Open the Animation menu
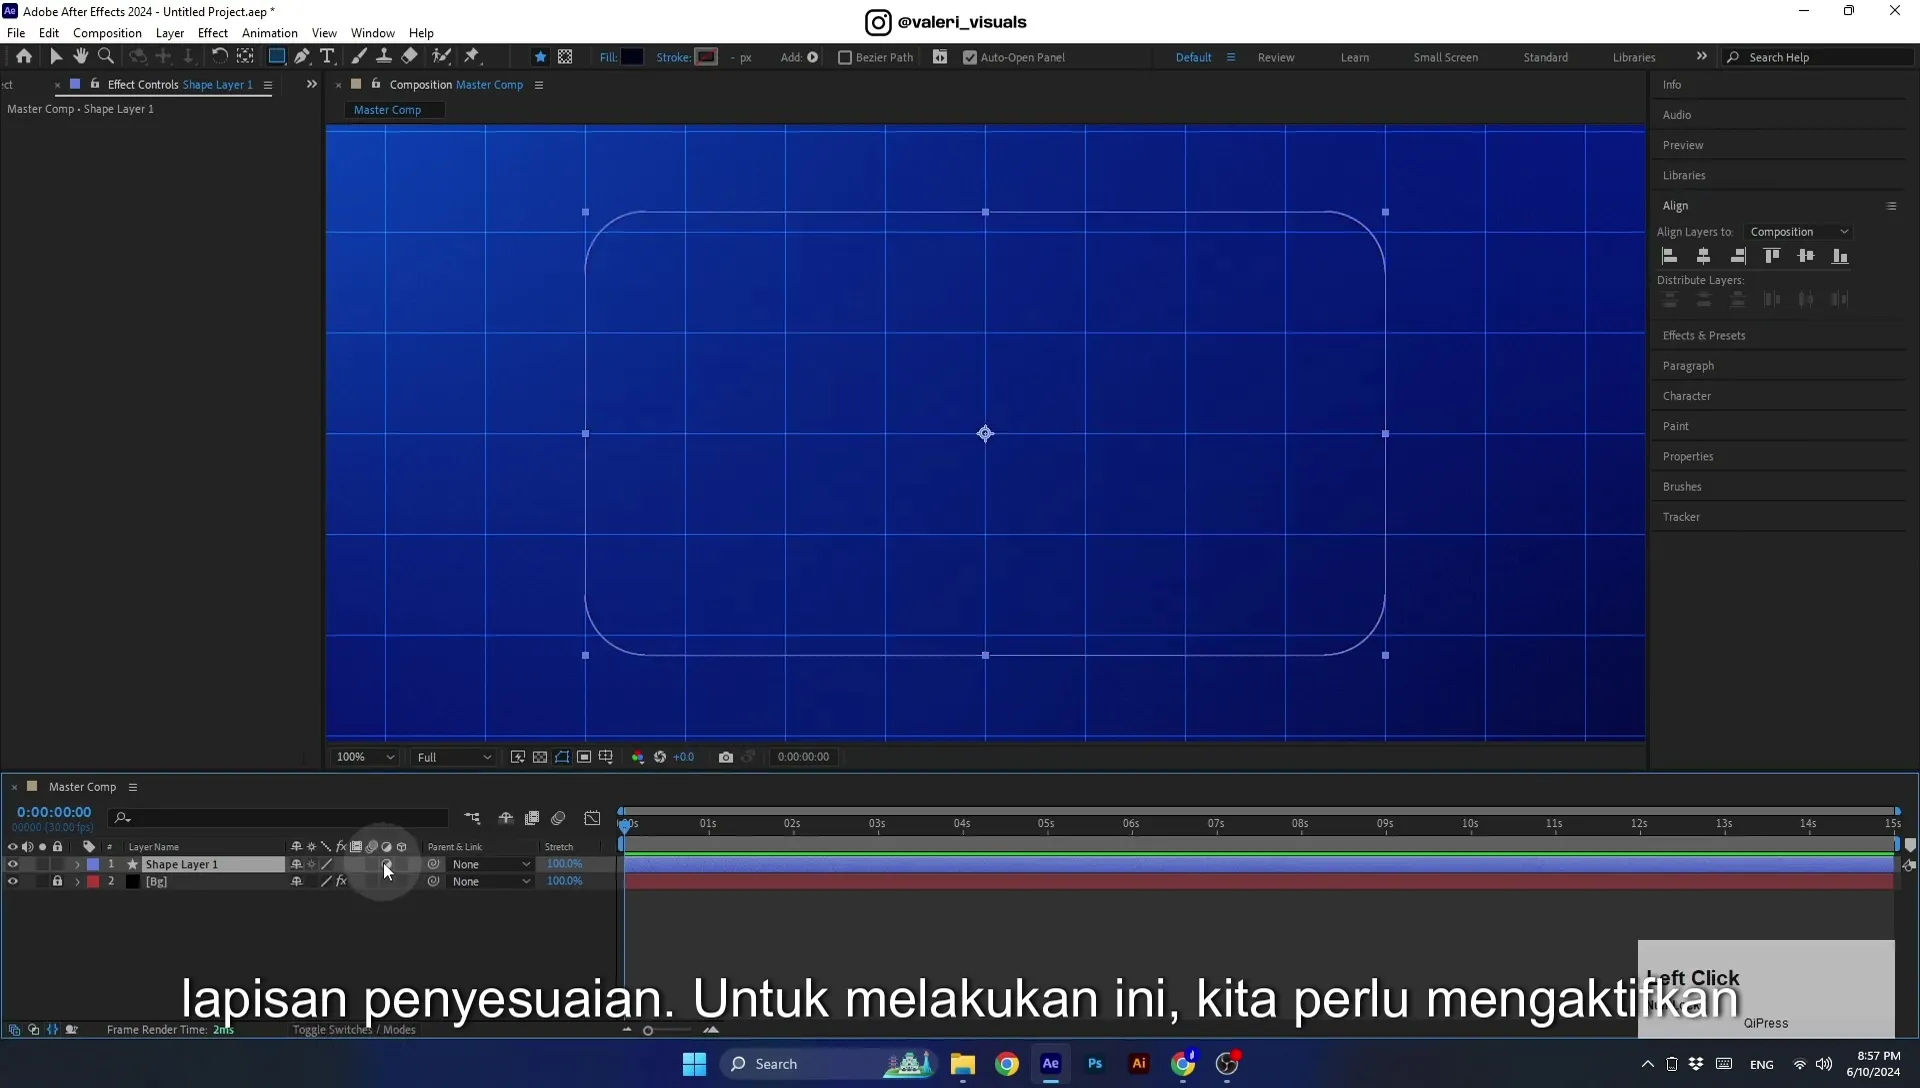 point(269,33)
